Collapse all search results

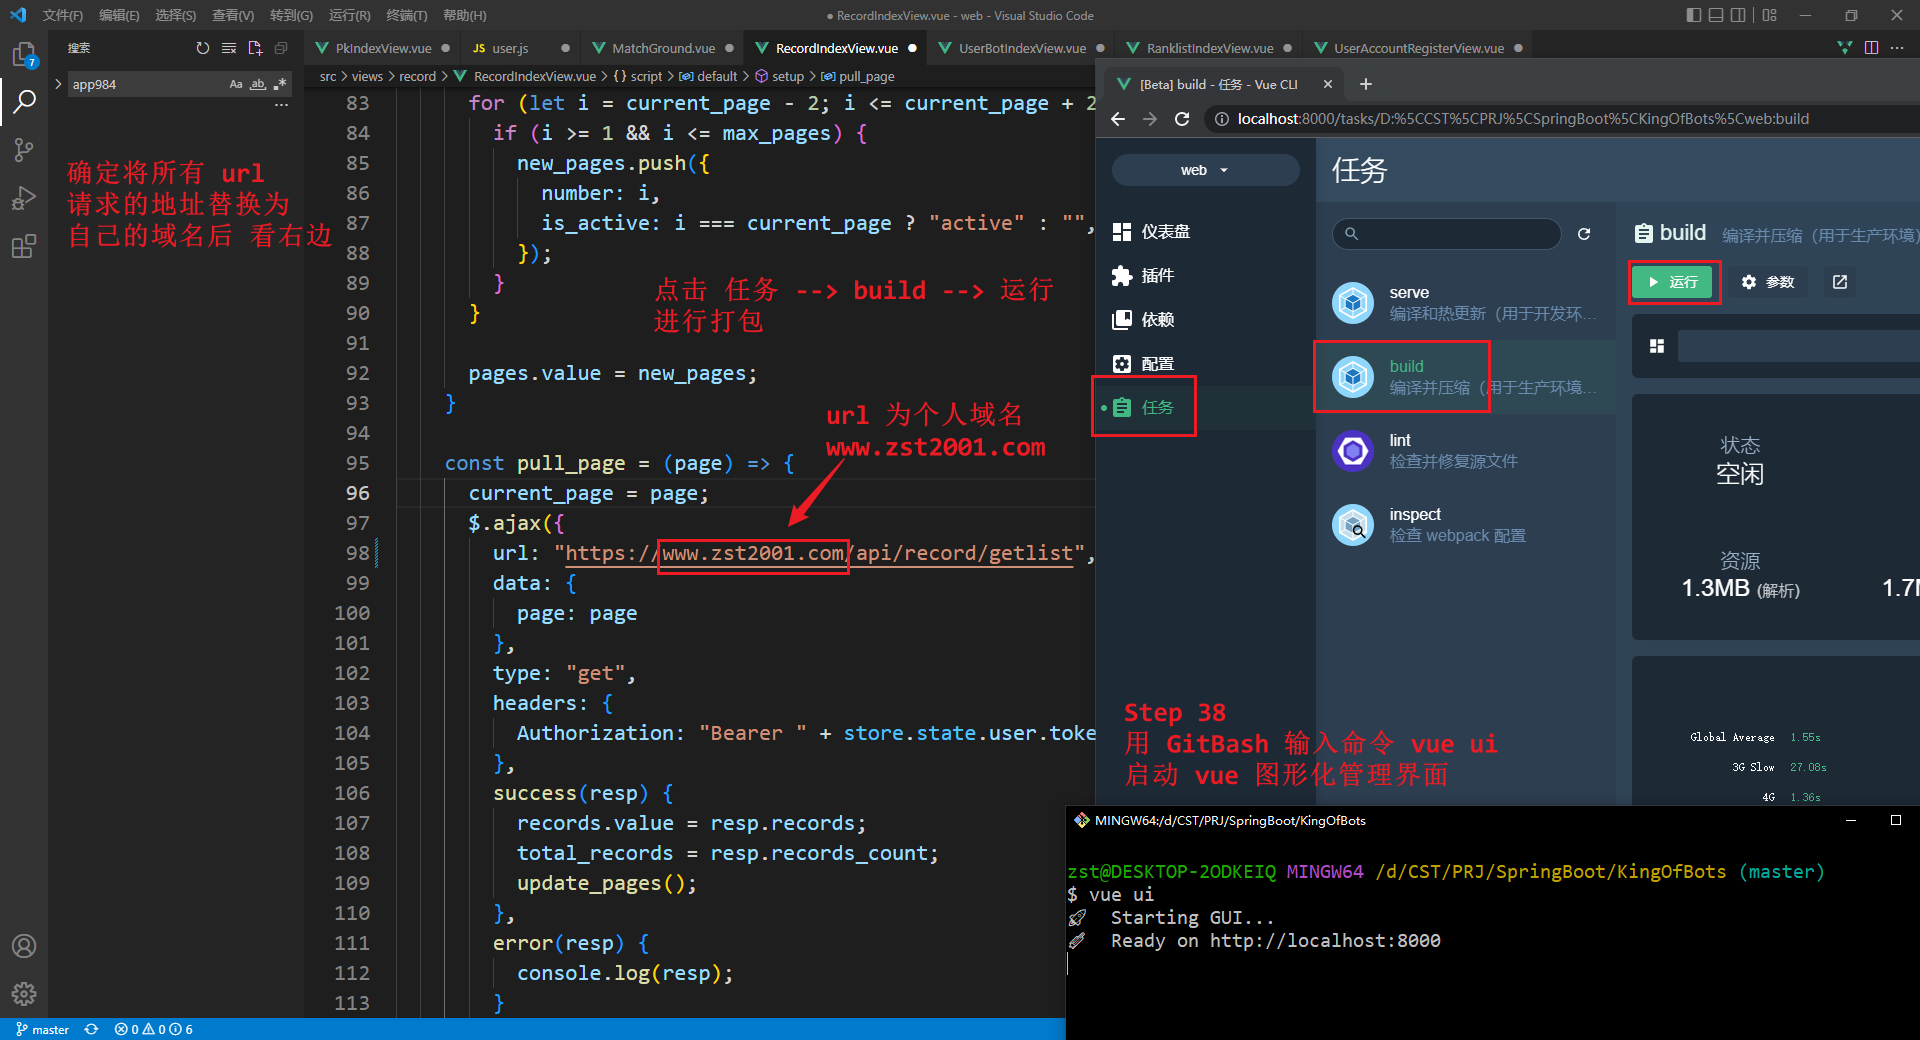(281, 48)
